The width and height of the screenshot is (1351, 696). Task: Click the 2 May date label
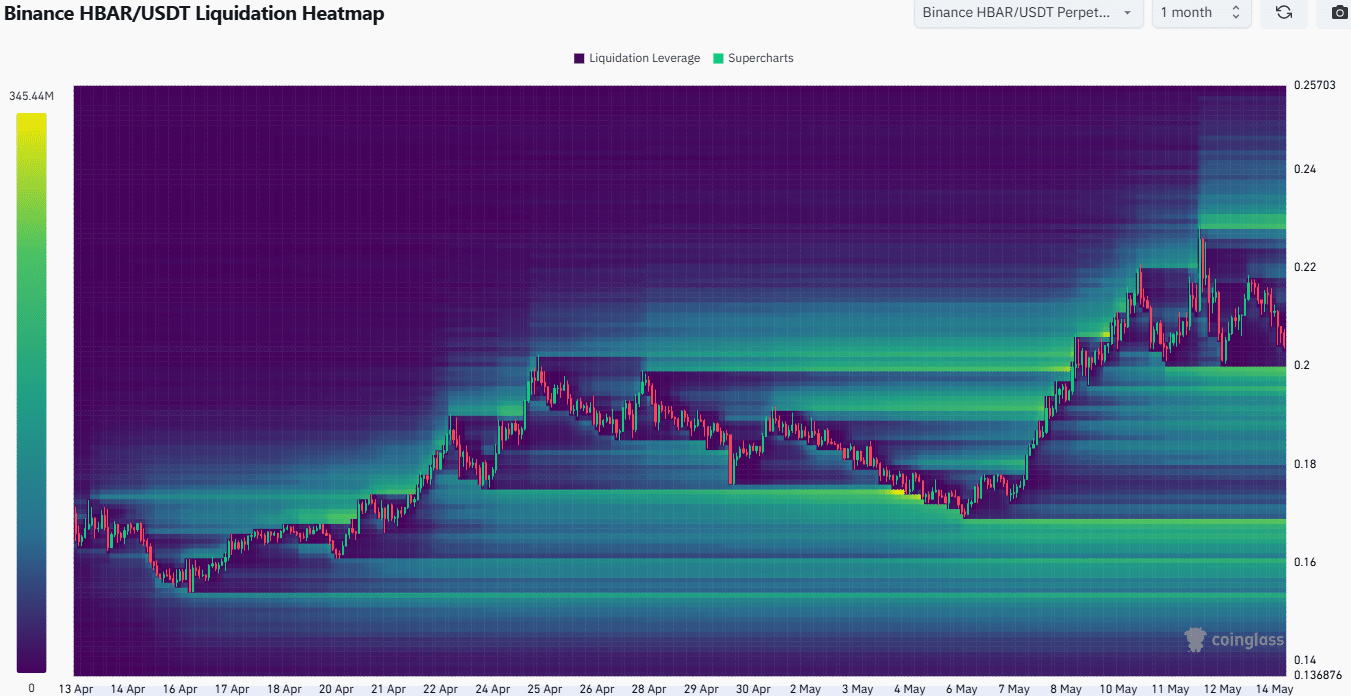[805, 689]
